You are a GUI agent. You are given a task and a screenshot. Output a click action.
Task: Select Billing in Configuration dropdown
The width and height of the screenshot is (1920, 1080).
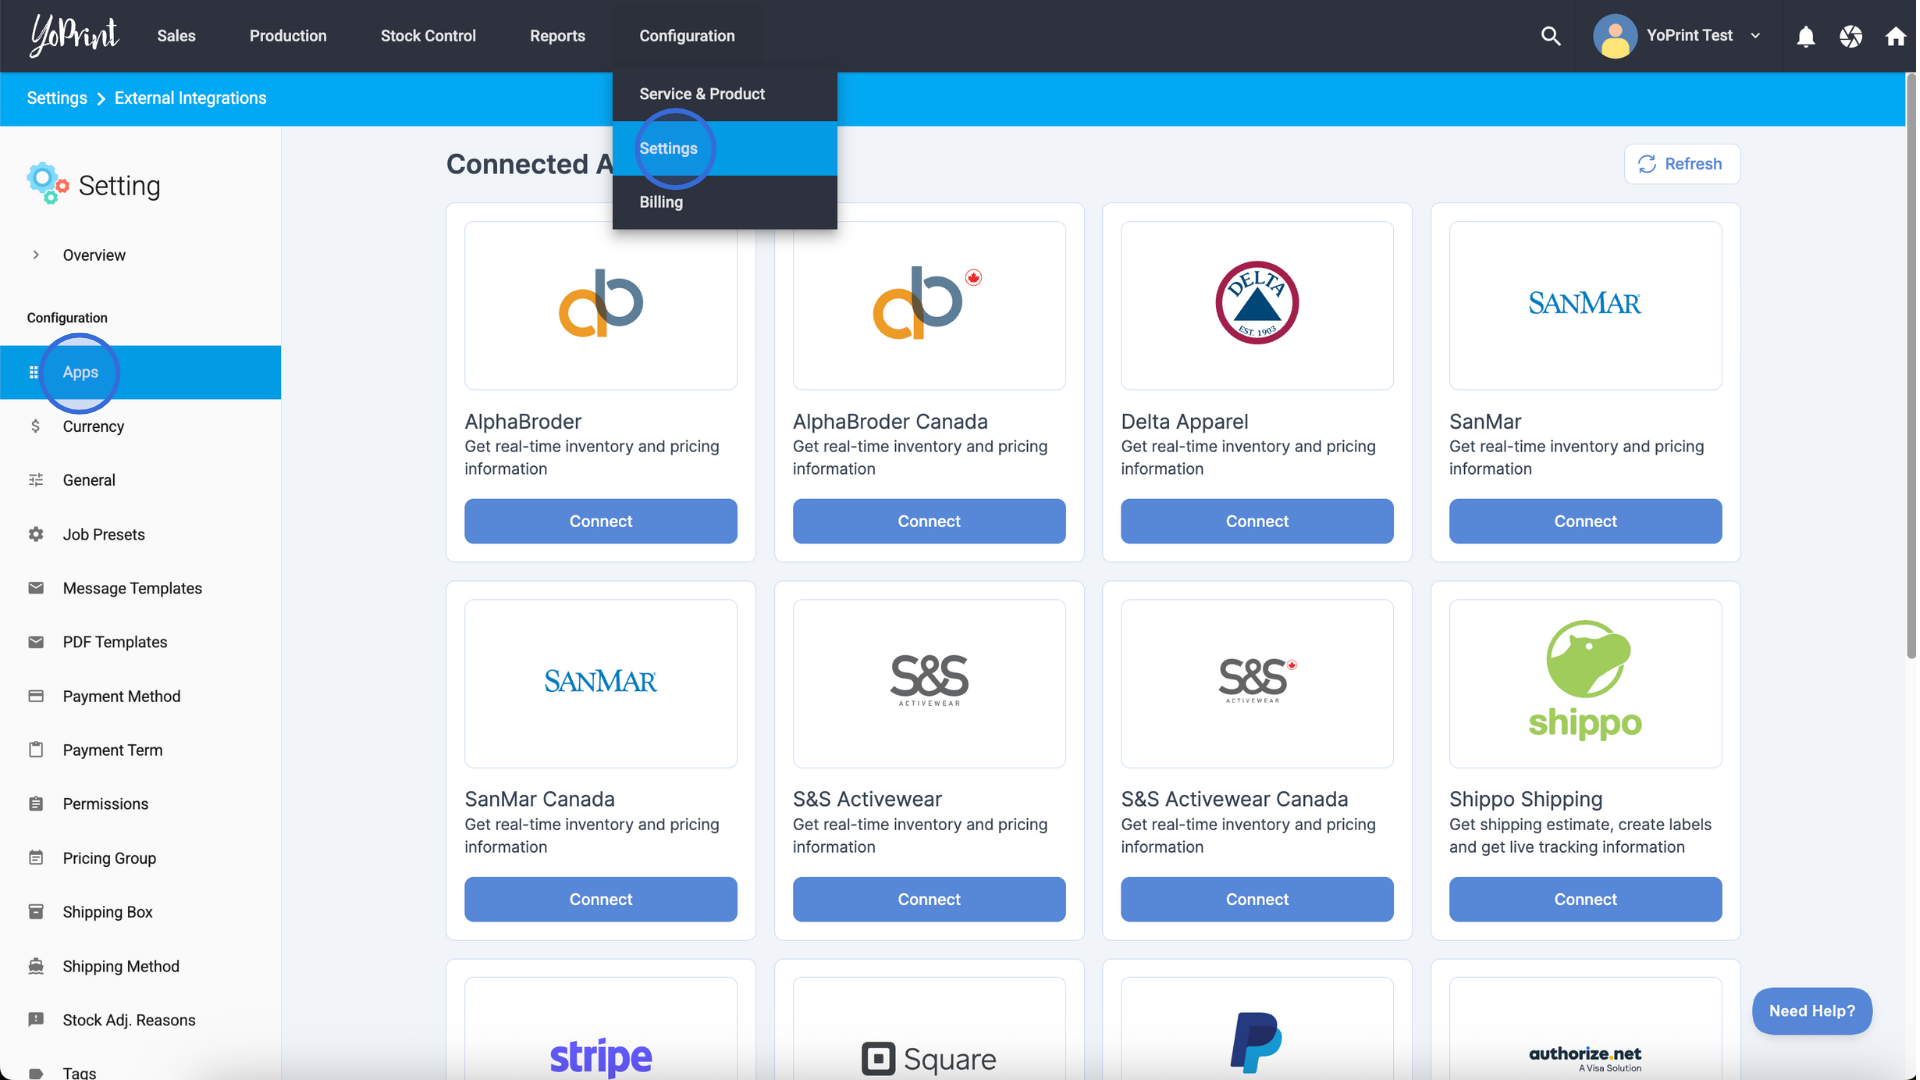(725, 202)
